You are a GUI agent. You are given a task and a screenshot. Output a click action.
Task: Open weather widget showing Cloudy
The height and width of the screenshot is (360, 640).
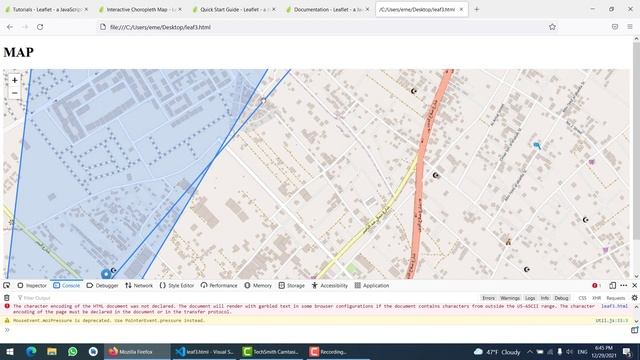[x=497, y=352]
